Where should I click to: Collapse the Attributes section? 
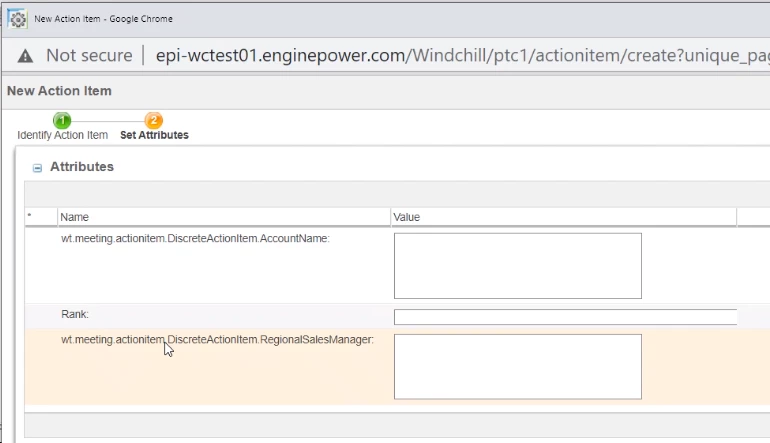pos(37,168)
